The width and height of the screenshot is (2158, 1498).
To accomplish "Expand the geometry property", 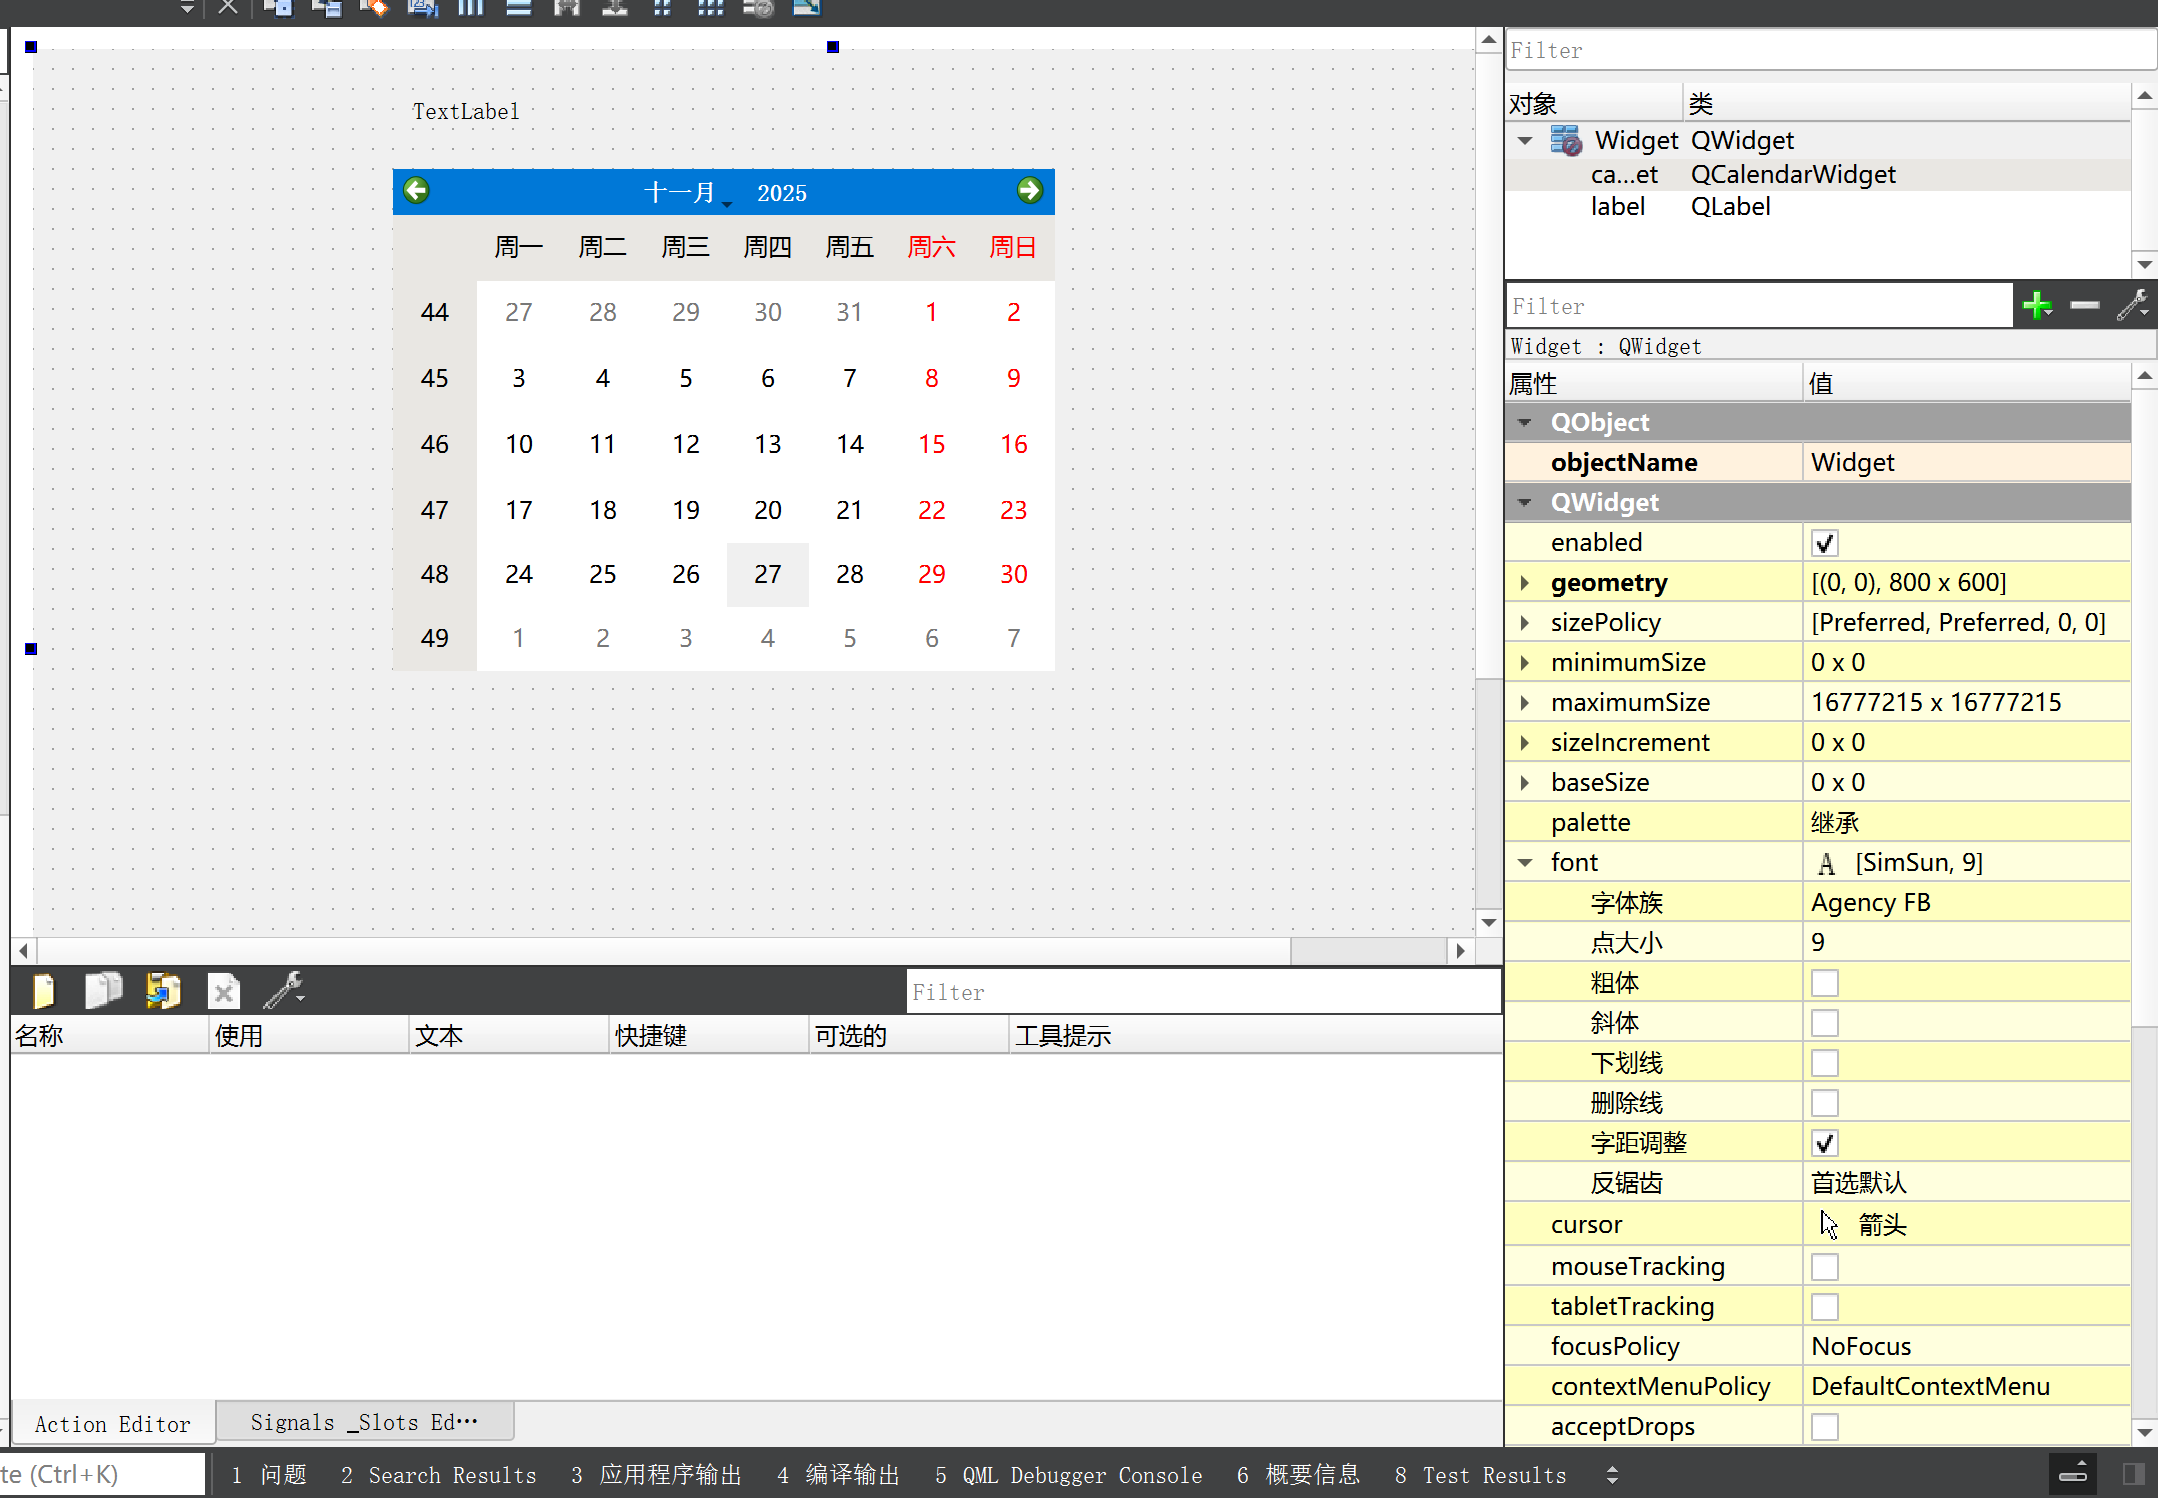I will point(1524,583).
